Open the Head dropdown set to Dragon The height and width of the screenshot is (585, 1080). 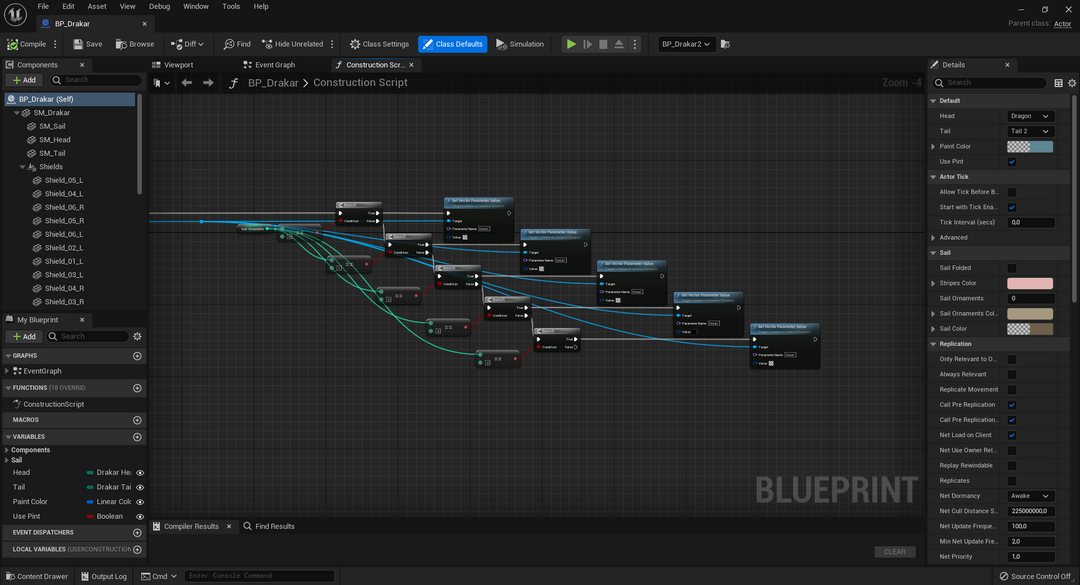(x=1031, y=115)
